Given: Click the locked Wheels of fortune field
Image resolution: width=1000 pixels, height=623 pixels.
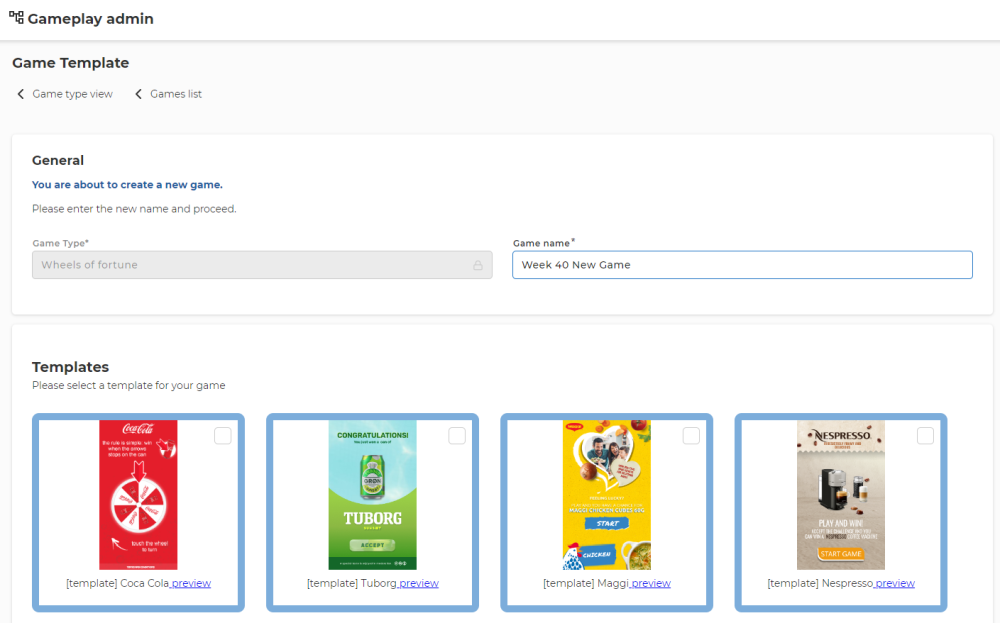Looking at the screenshot, I should pyautogui.click(x=262, y=265).
